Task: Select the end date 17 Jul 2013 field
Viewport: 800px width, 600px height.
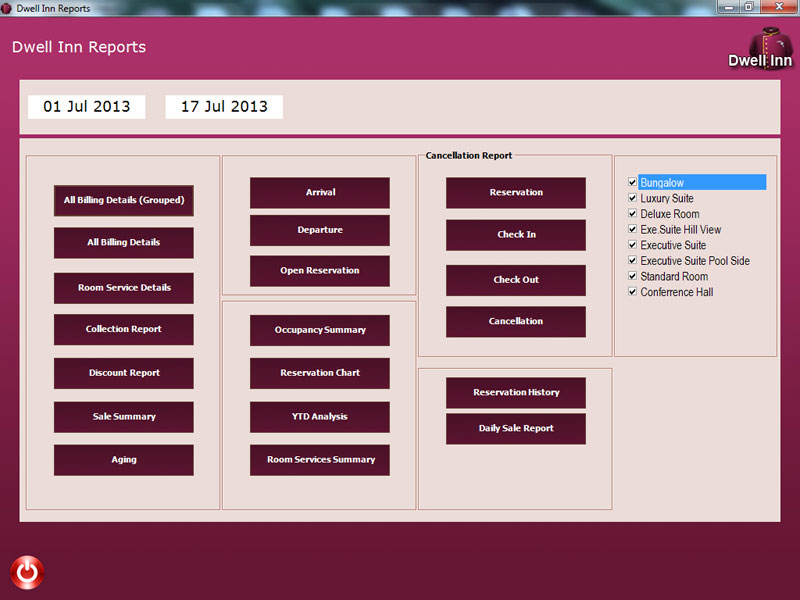Action: (x=224, y=107)
